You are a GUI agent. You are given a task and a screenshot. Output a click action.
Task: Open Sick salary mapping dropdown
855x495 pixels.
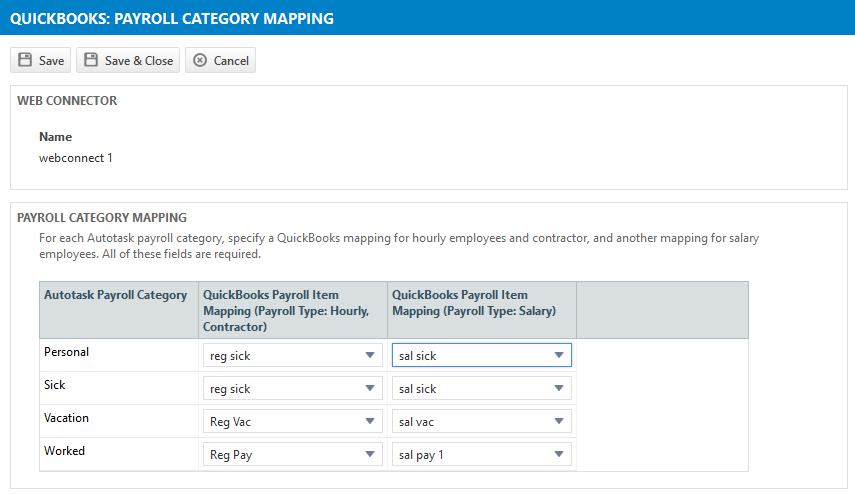point(481,388)
